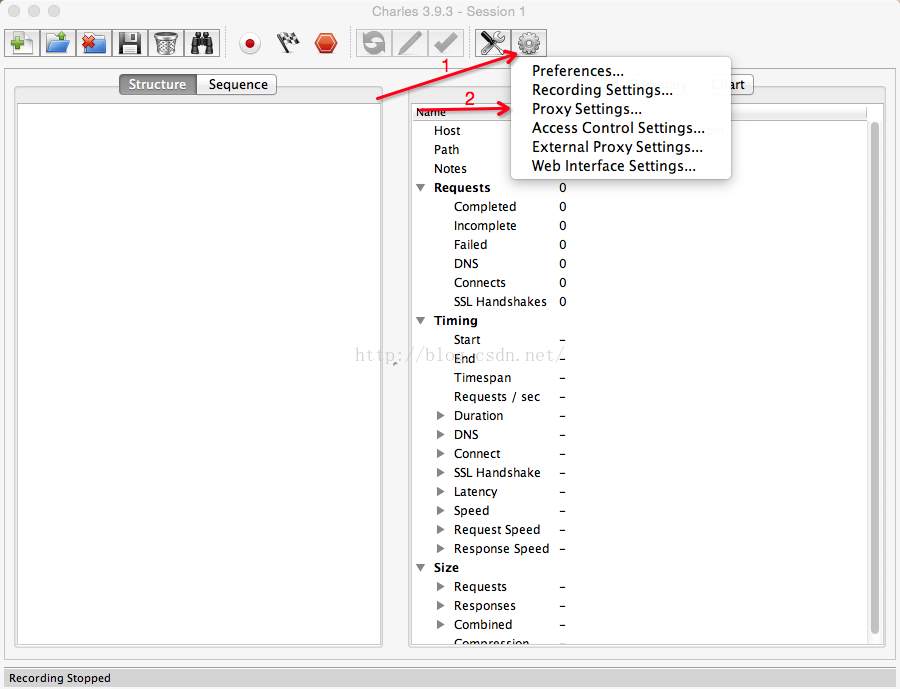
Task: Open the Tools wrench icon
Action: 492,43
